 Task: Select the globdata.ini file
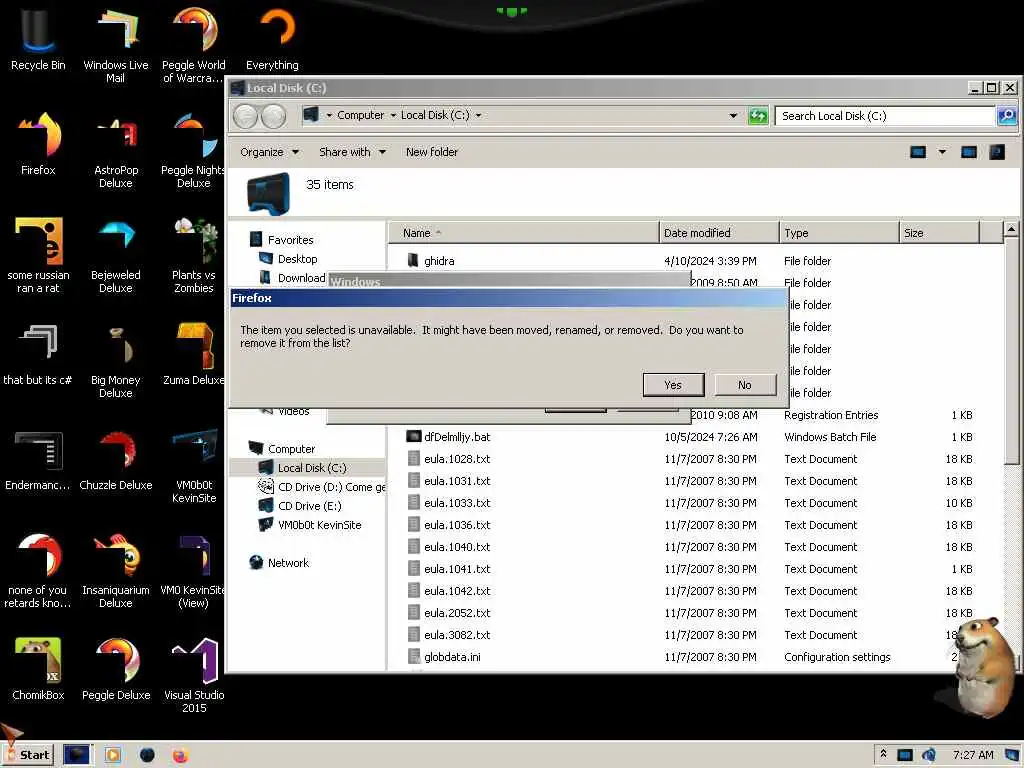click(x=452, y=657)
